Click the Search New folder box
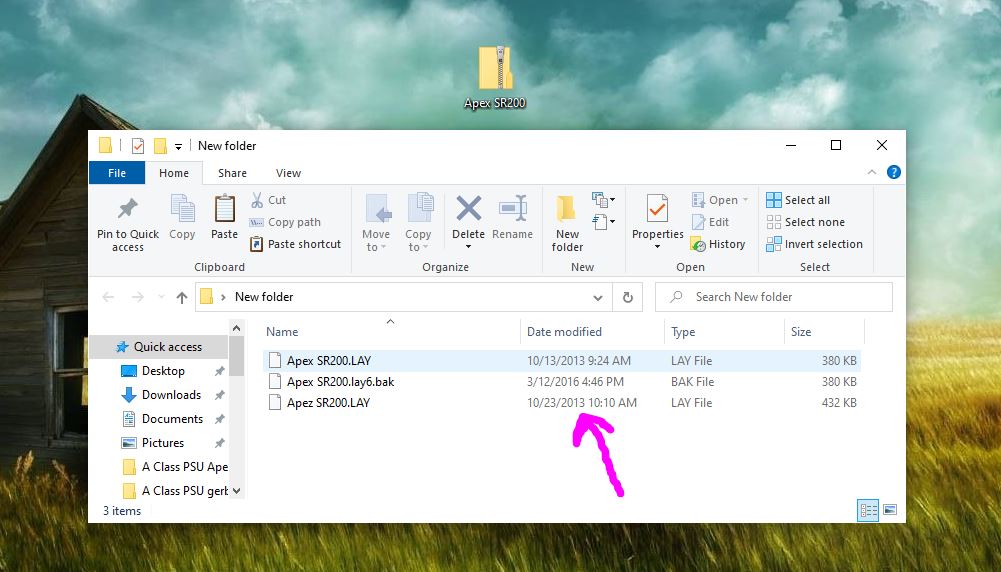Viewport: 1001px width, 572px height. pos(774,297)
